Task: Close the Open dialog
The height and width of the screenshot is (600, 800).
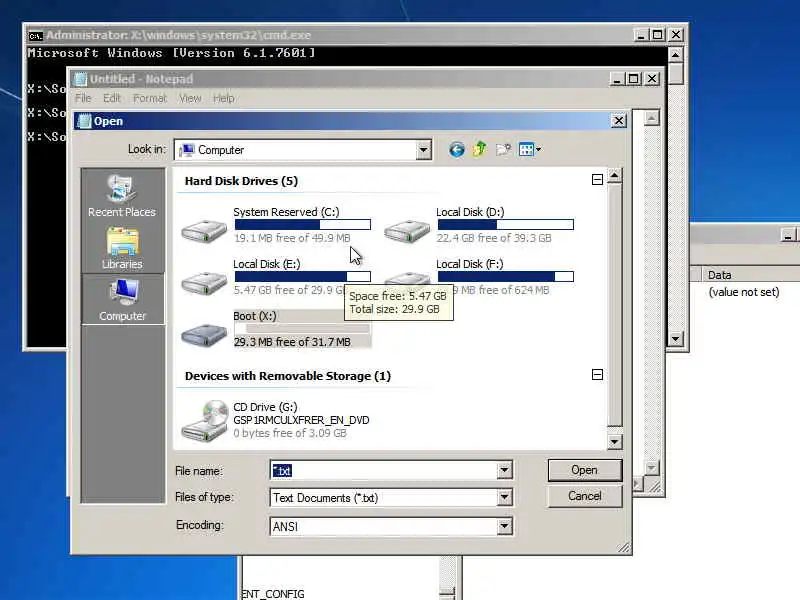Action: point(618,121)
